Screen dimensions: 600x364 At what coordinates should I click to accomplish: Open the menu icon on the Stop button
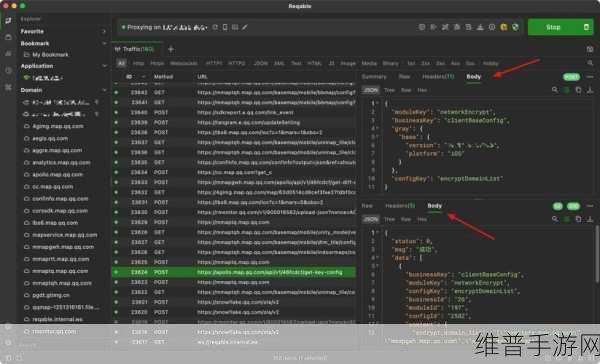coord(586,27)
